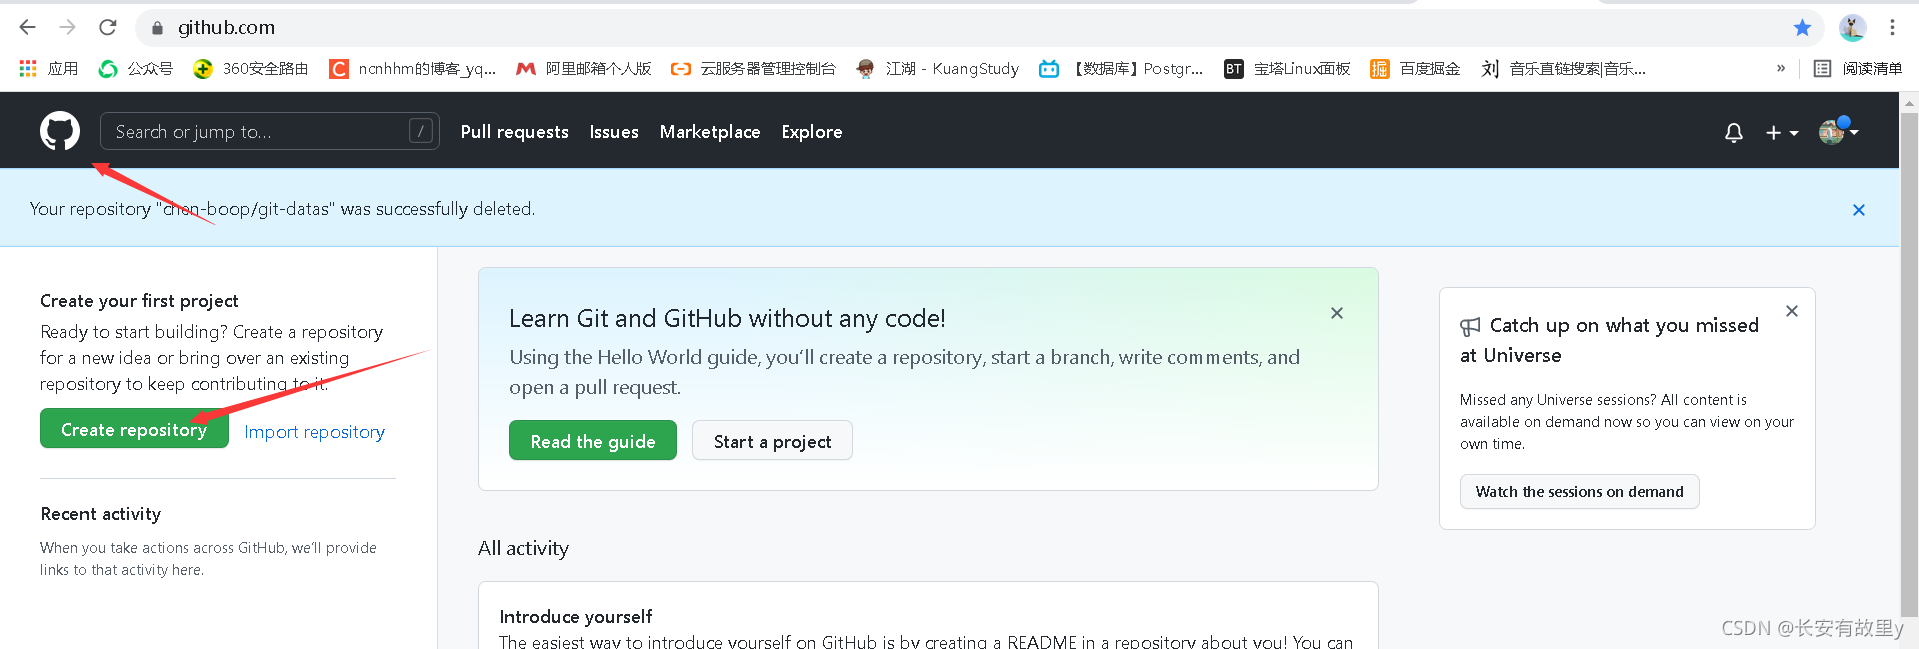Close the Catch up on Universe card
The width and height of the screenshot is (1919, 649).
click(x=1792, y=311)
